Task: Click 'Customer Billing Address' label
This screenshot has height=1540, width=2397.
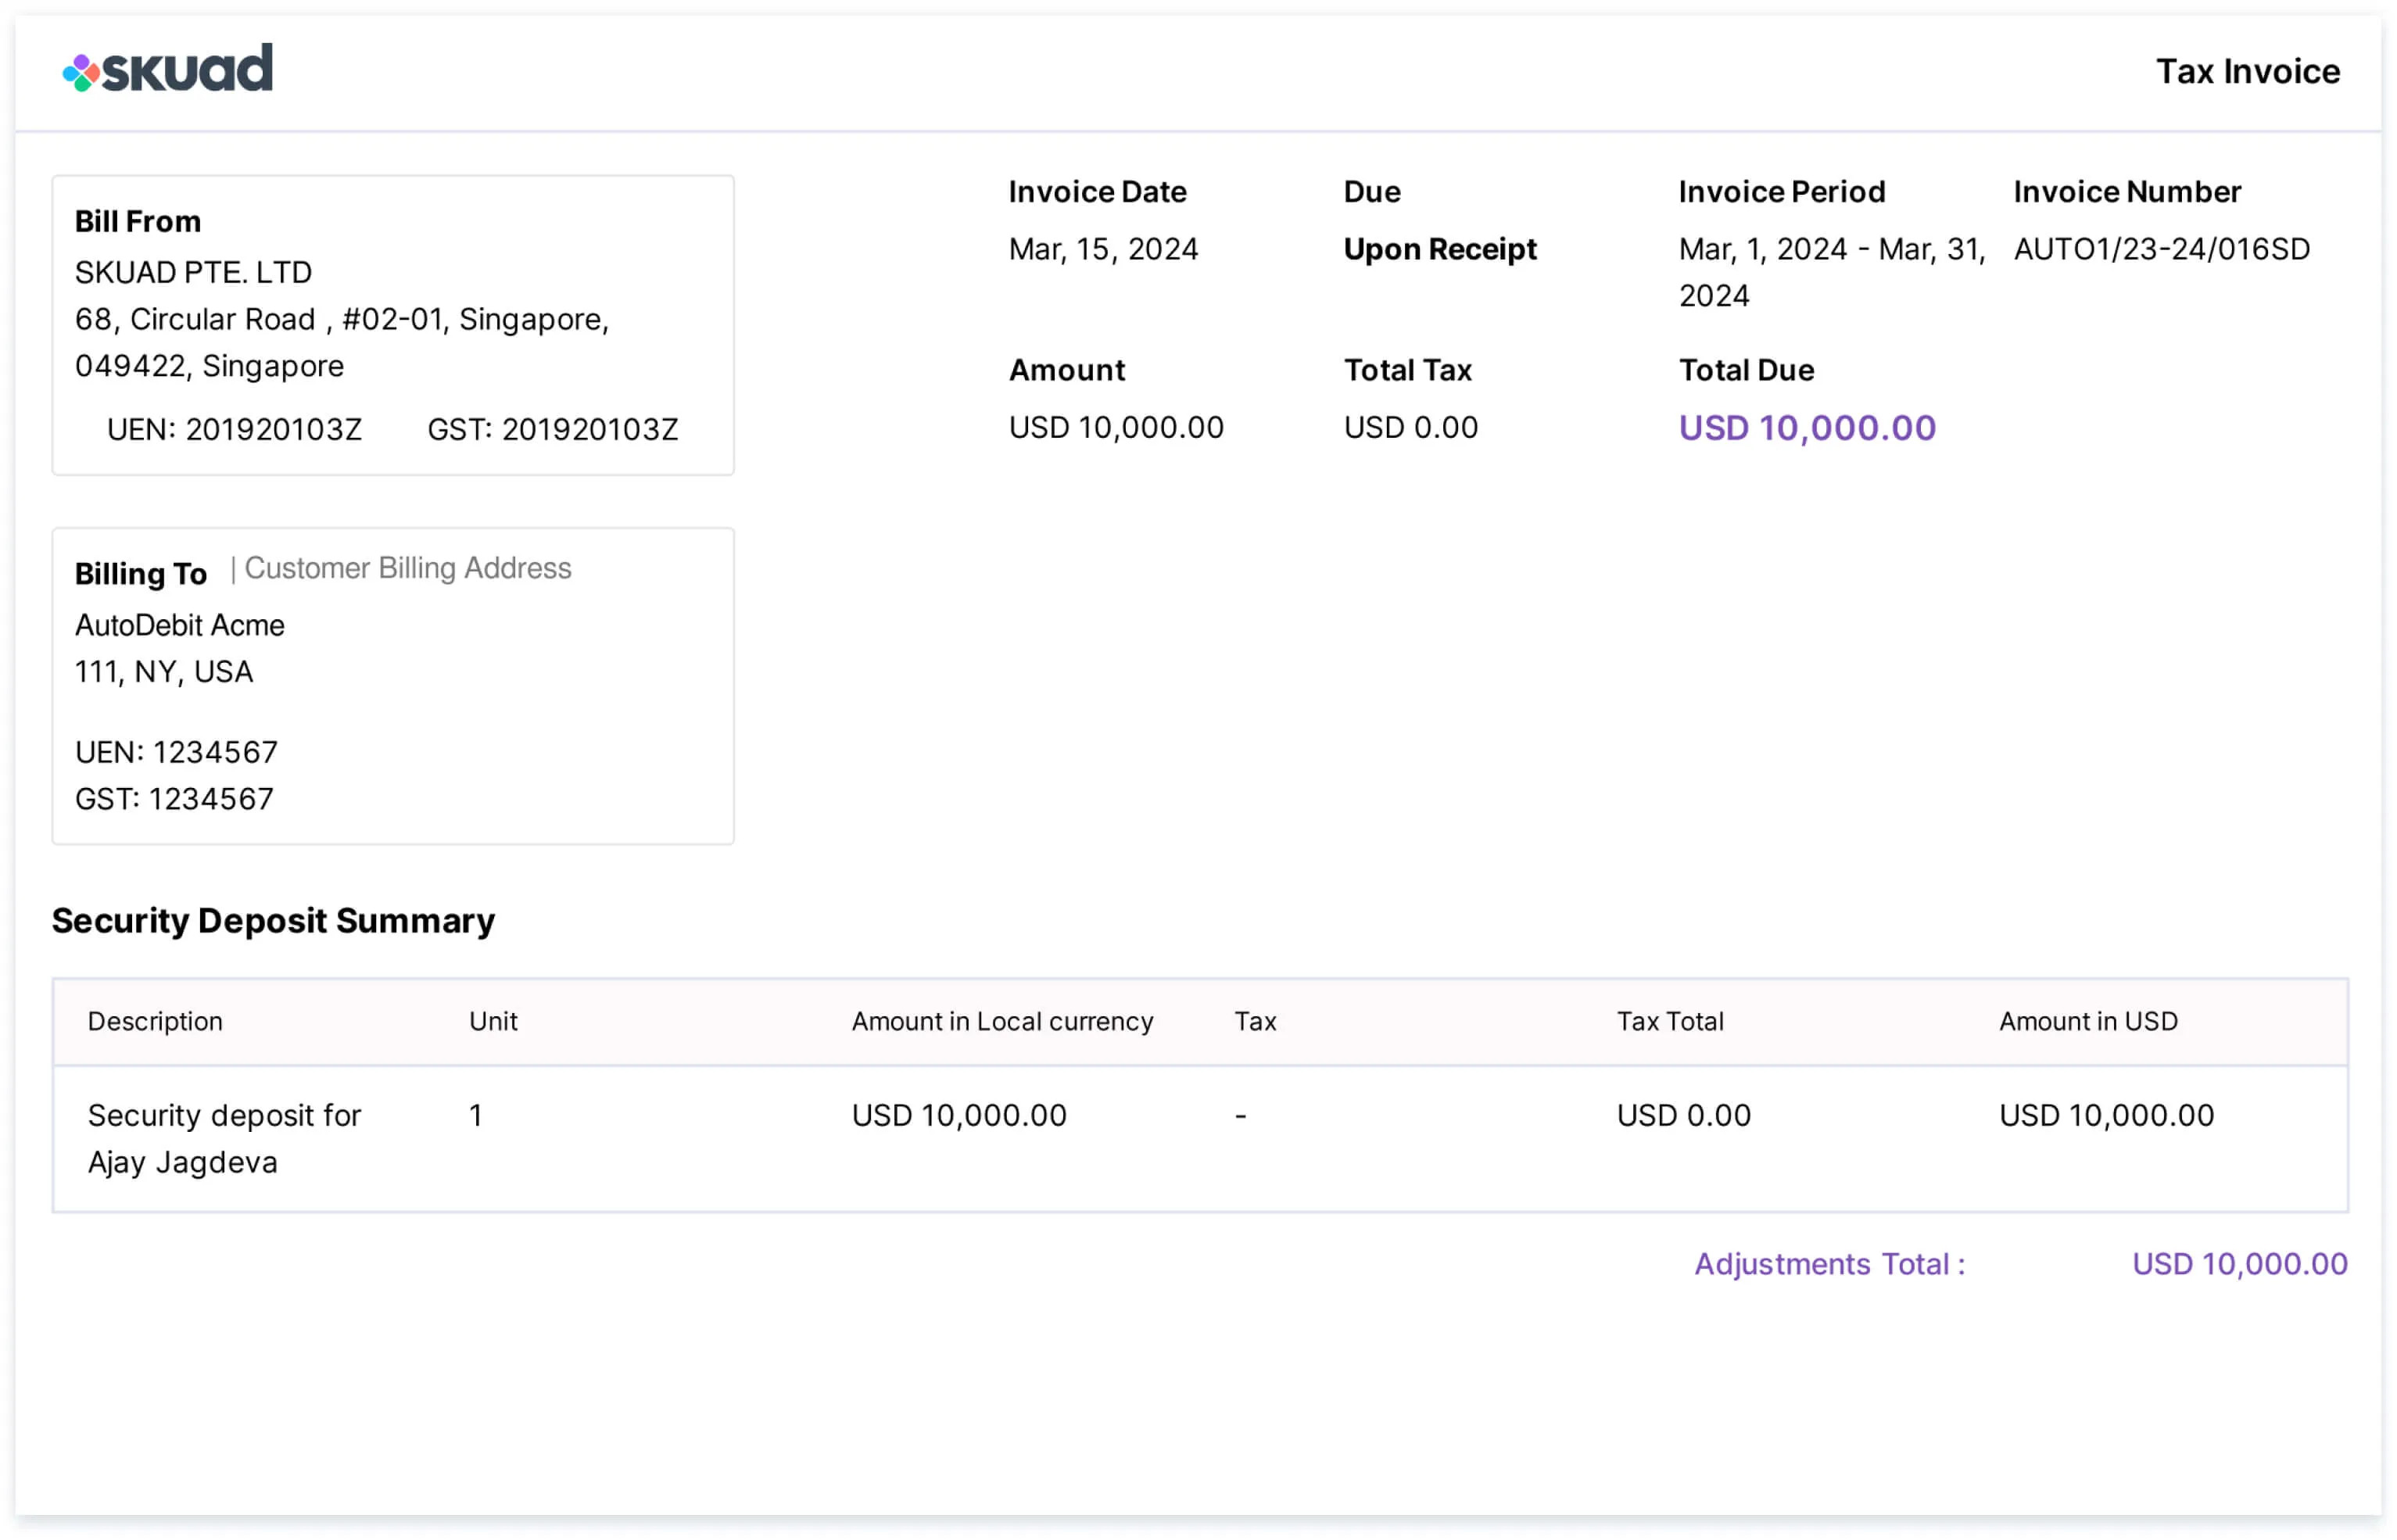Action: tap(408, 568)
